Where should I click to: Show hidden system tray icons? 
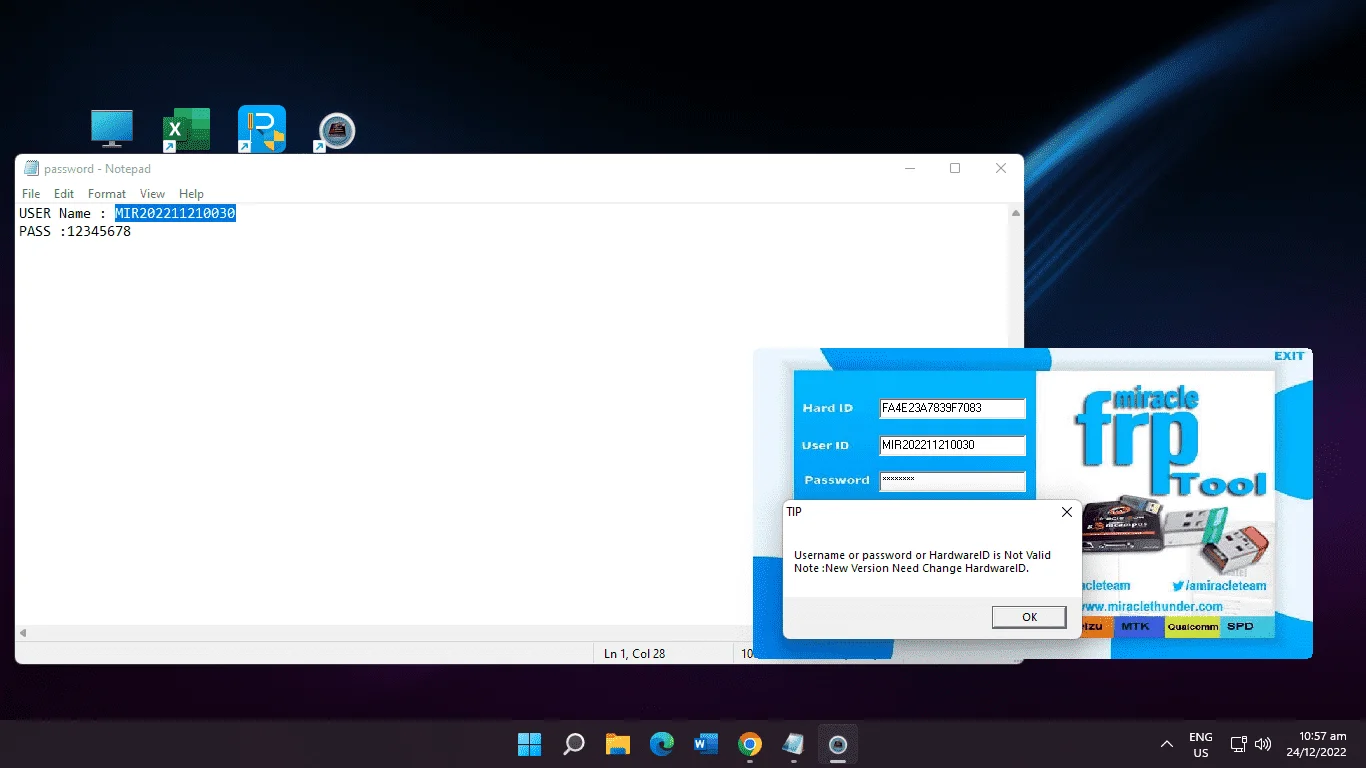pyautogui.click(x=1166, y=744)
